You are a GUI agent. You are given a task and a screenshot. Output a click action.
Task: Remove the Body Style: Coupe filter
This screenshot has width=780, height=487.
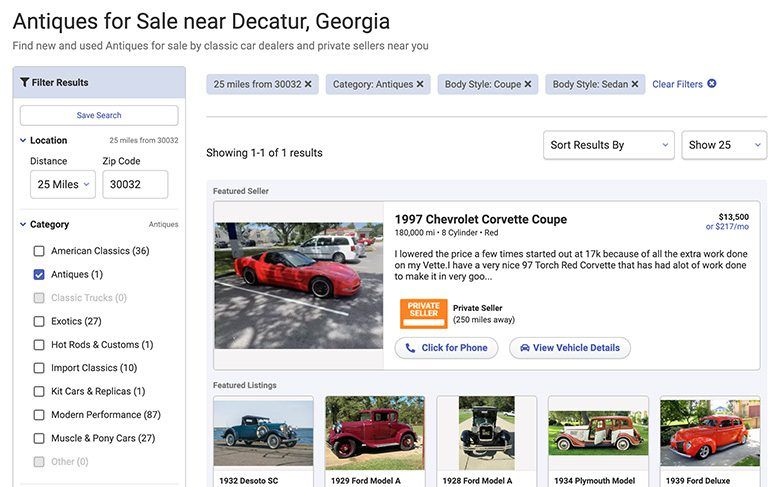click(528, 85)
